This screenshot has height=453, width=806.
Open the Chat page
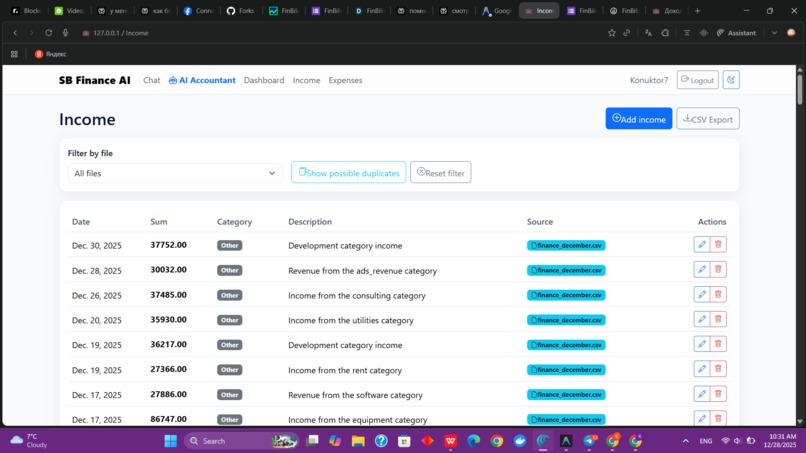[x=152, y=80]
